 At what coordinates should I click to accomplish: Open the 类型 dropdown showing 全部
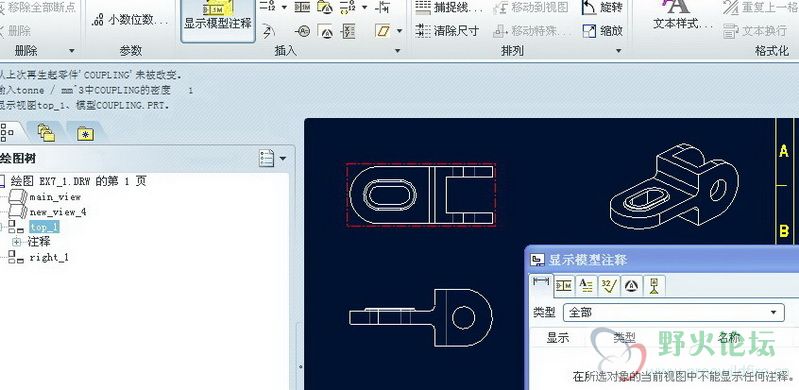(x=673, y=312)
